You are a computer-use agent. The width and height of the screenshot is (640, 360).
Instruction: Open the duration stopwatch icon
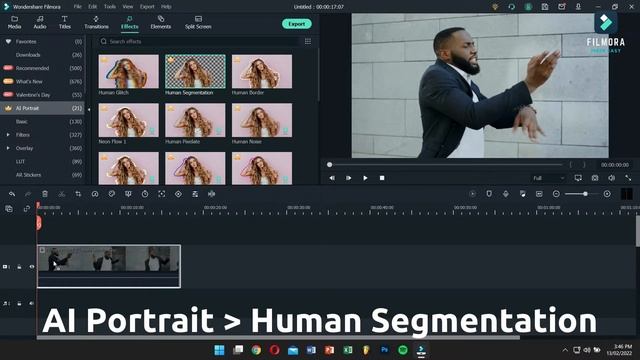[145, 194]
